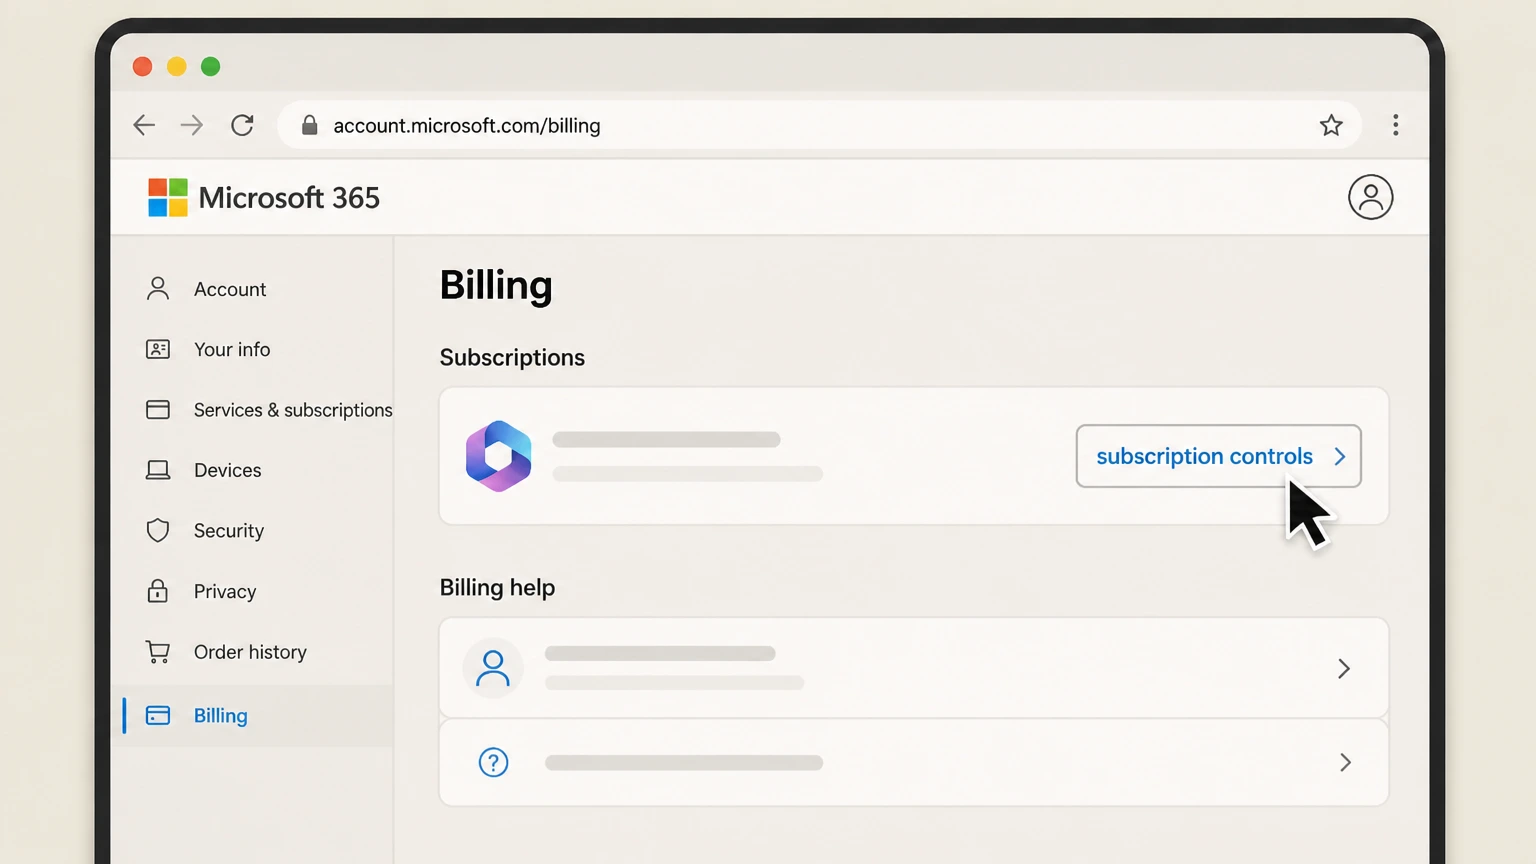This screenshot has height=864, width=1536.
Task: Click the address bar URL account.microsoft.com/billing
Action: coord(467,126)
